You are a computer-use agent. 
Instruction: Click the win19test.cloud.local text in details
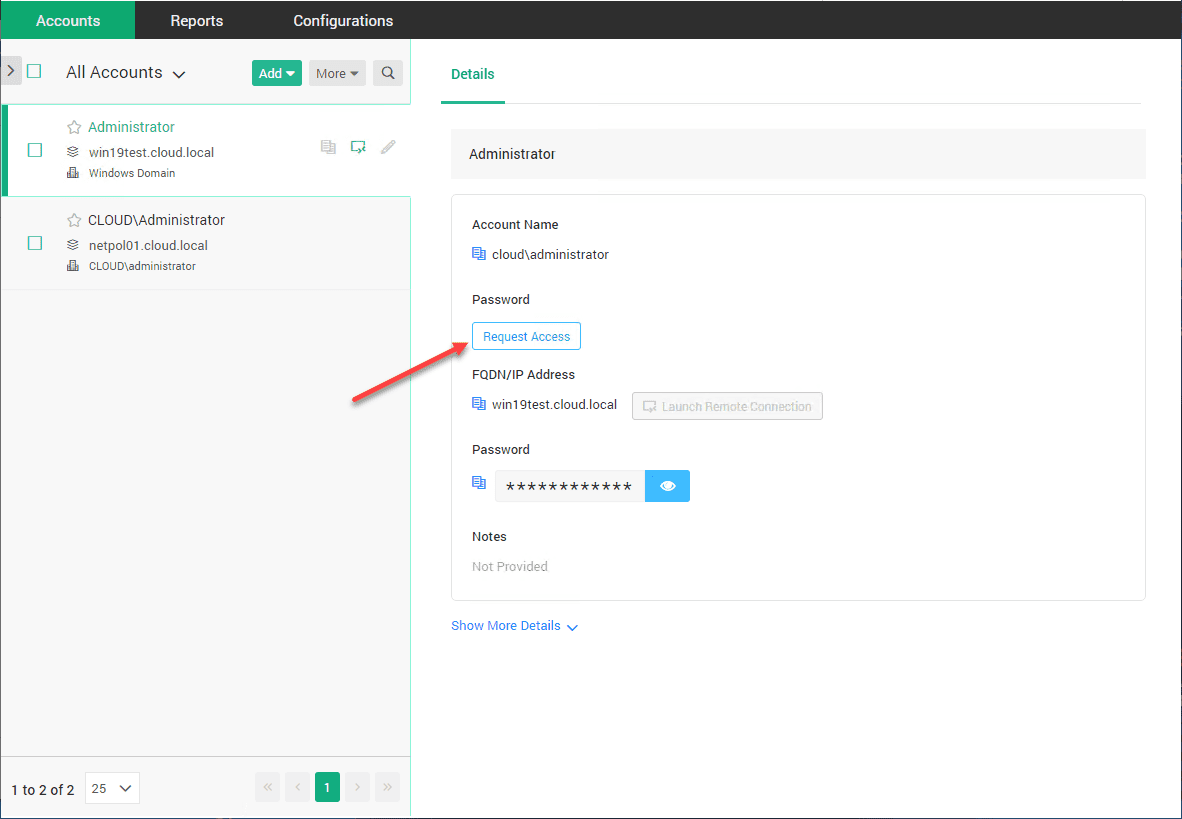tap(554, 404)
